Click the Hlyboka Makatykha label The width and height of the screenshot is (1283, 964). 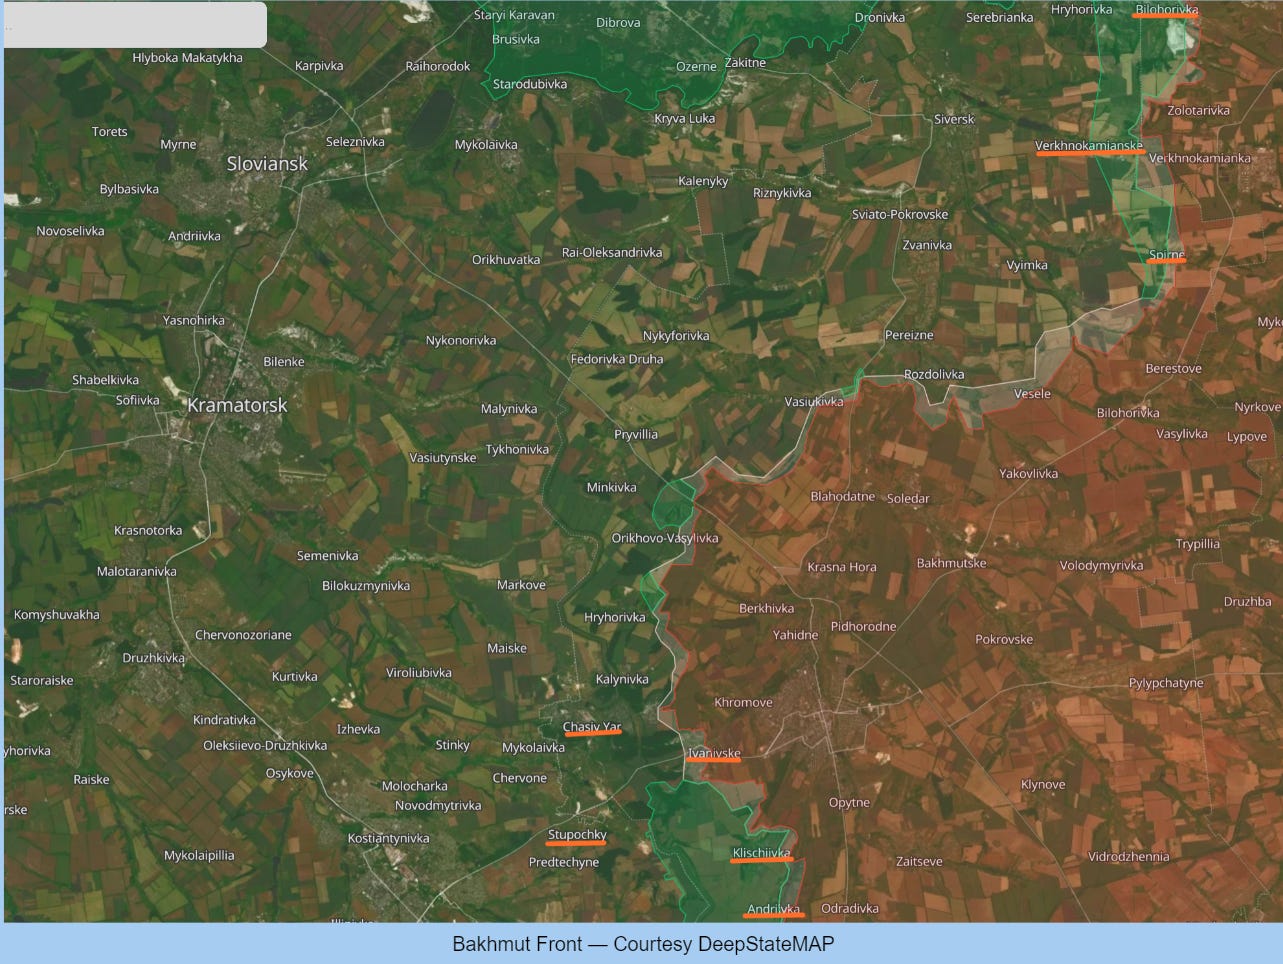point(187,57)
